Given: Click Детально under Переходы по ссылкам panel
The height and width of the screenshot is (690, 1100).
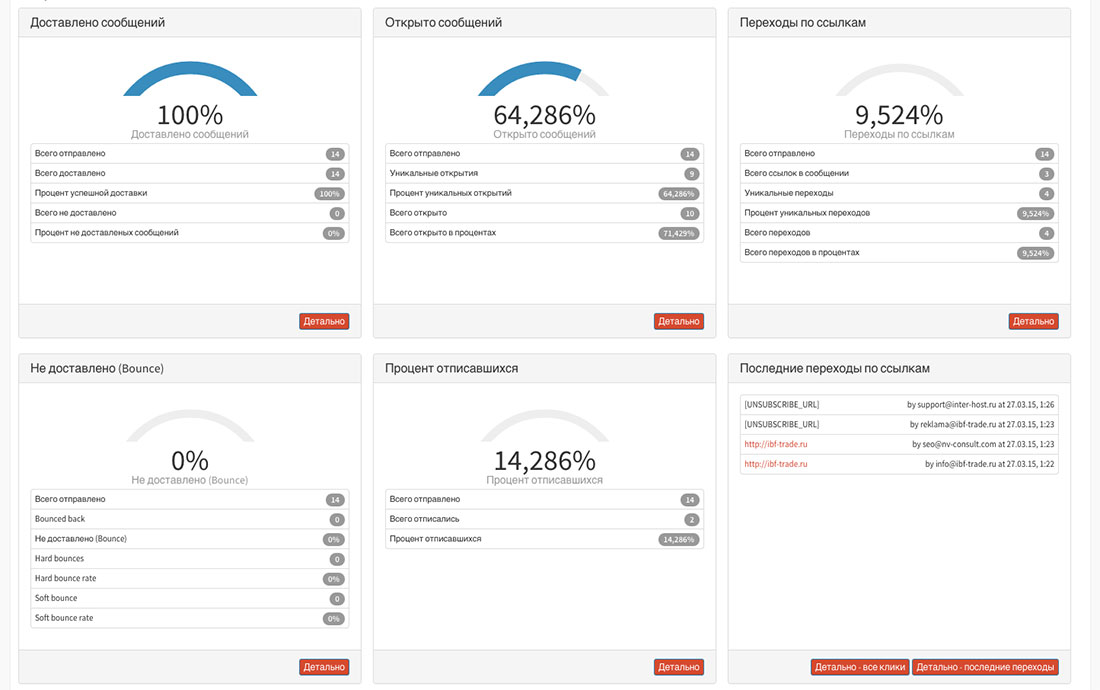Looking at the screenshot, I should point(1033,321).
